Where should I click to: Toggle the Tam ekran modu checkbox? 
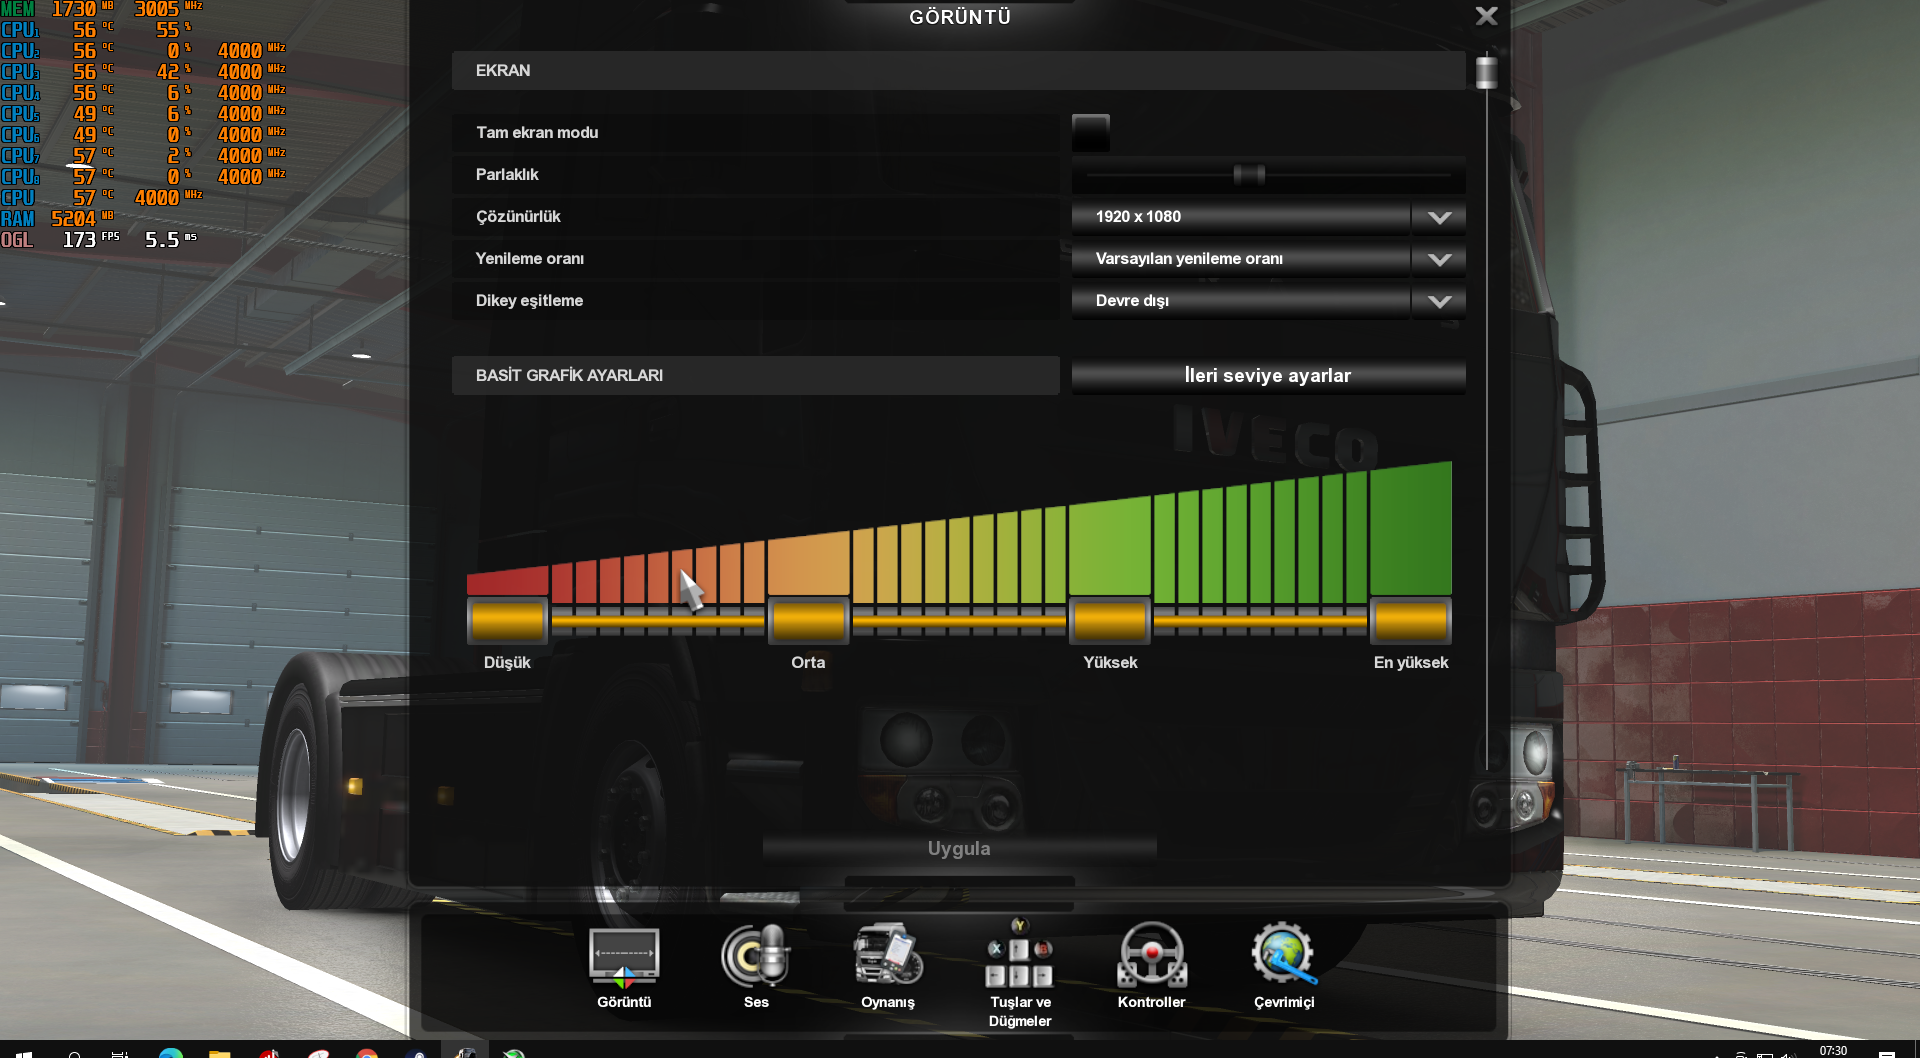pyautogui.click(x=1091, y=133)
